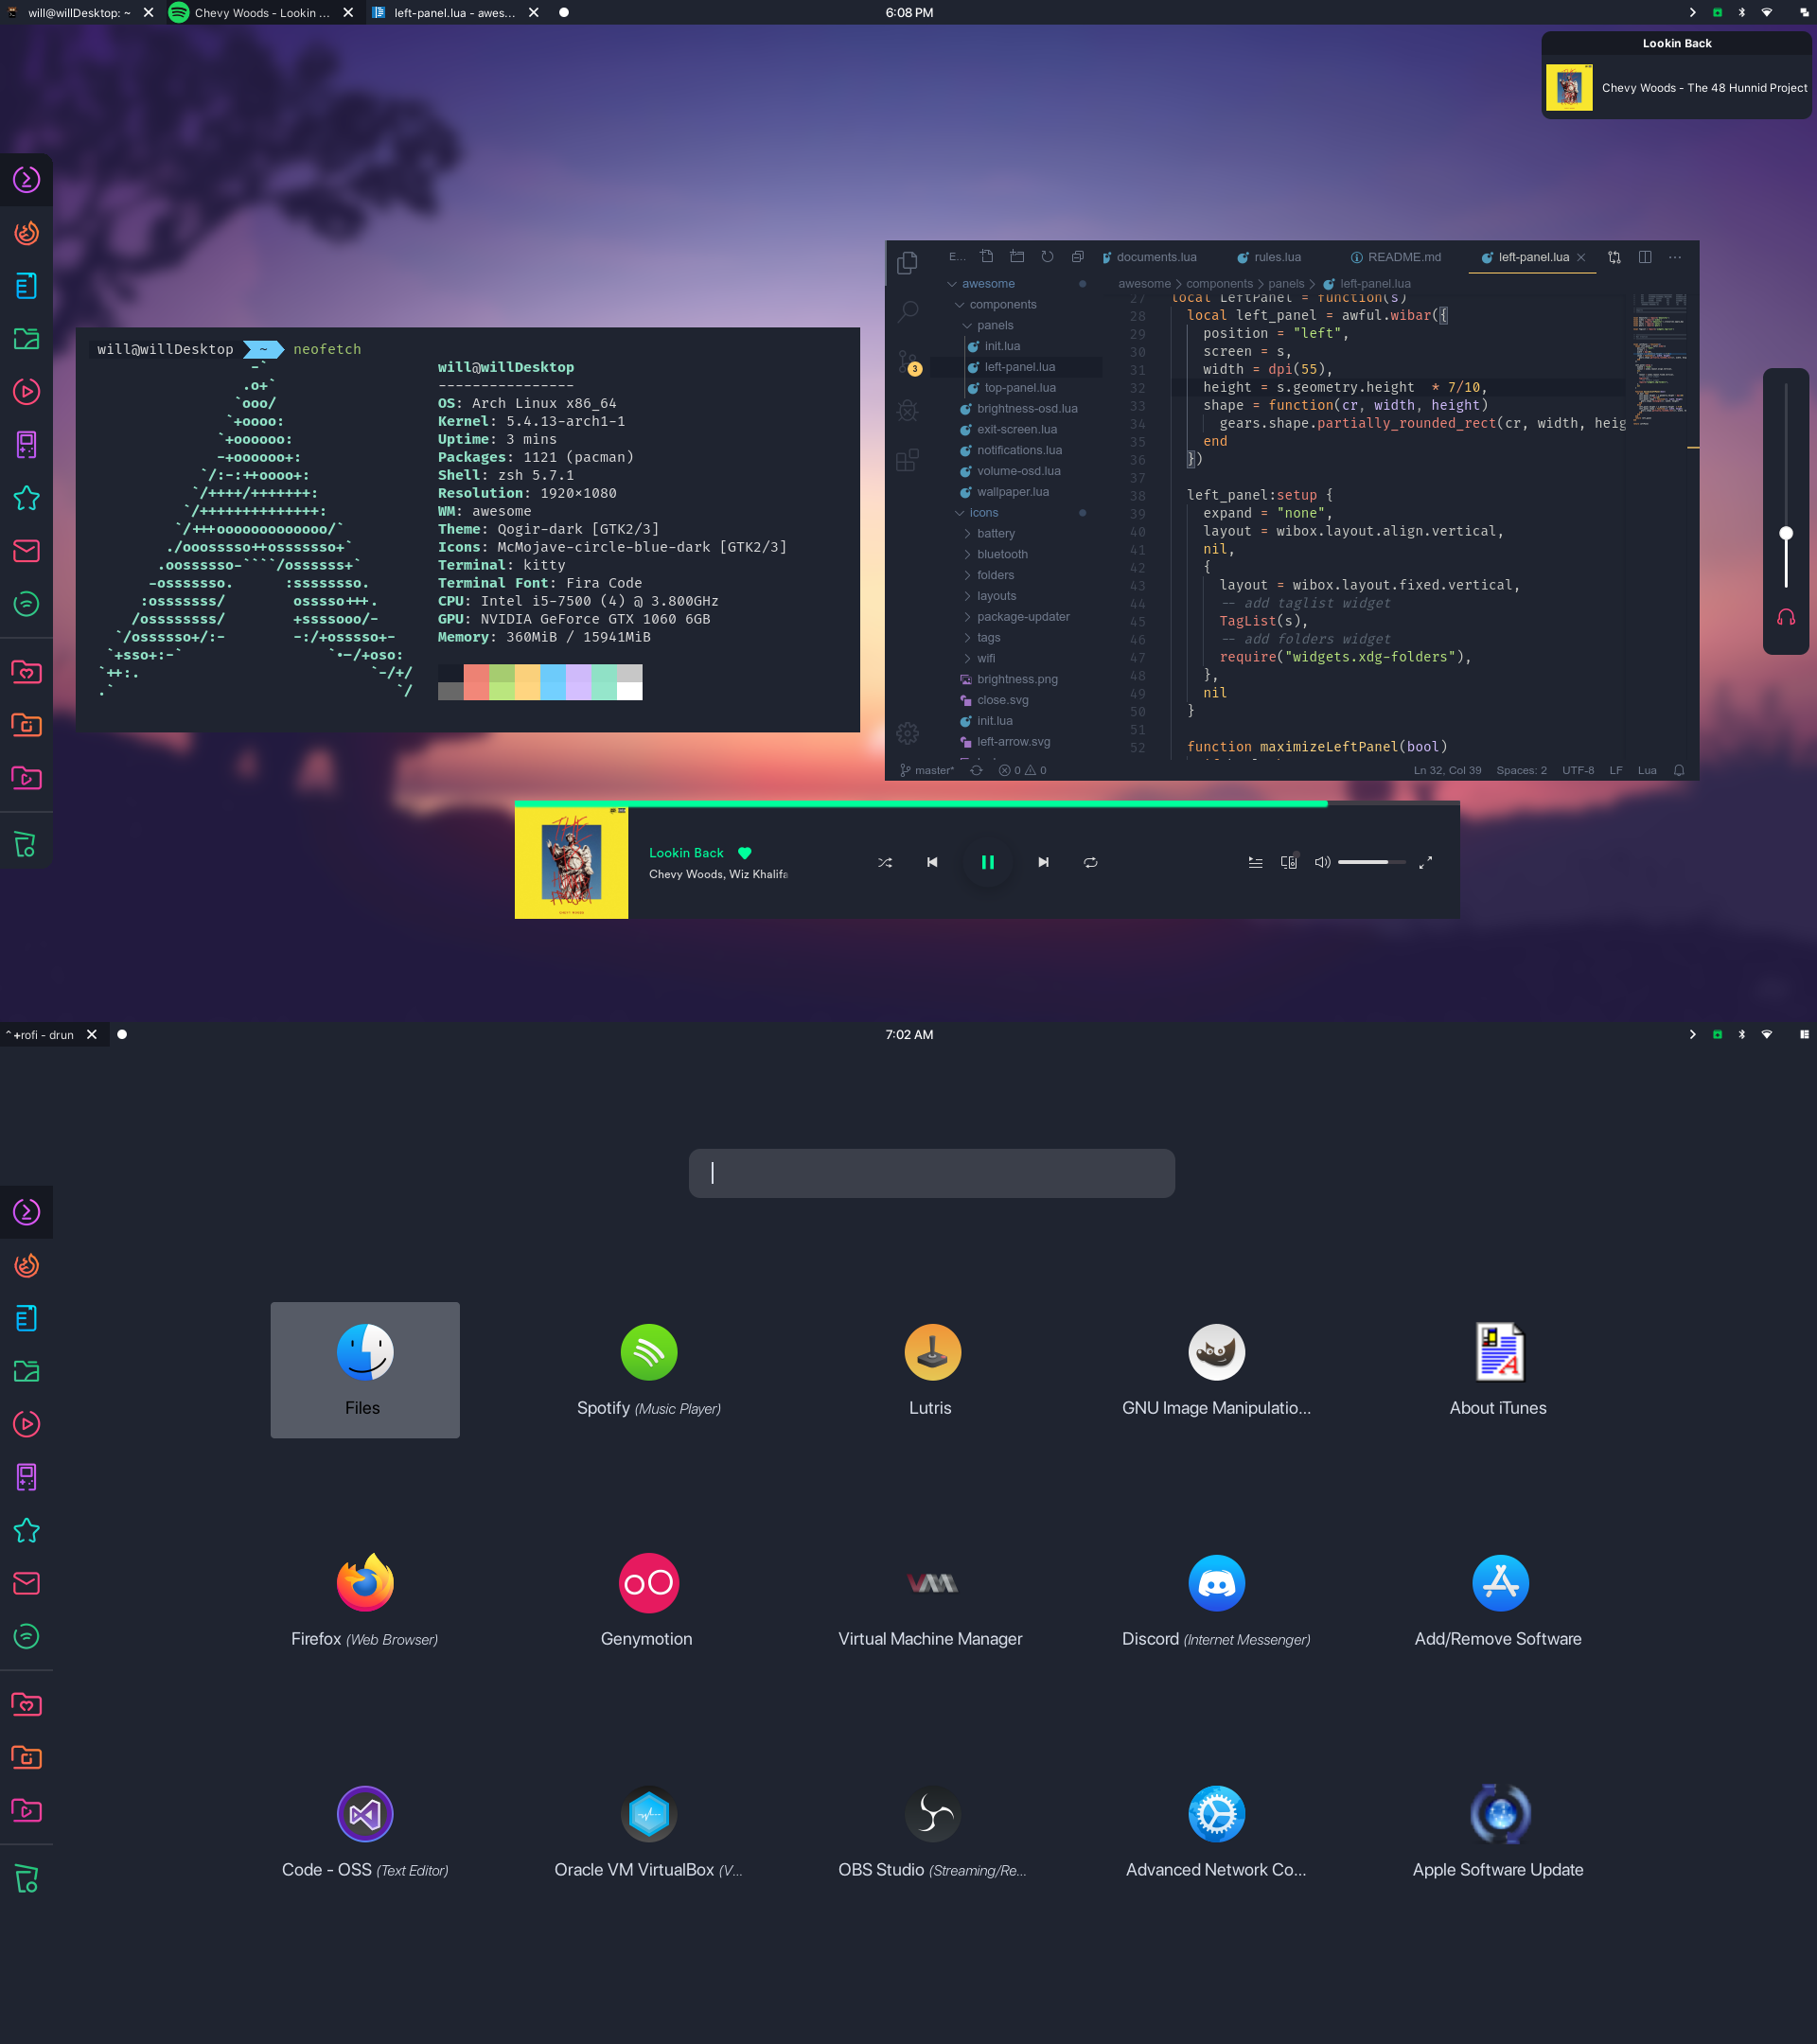Expand the battery folder in the explorer
The height and width of the screenshot is (2044, 1817).
[x=995, y=533]
